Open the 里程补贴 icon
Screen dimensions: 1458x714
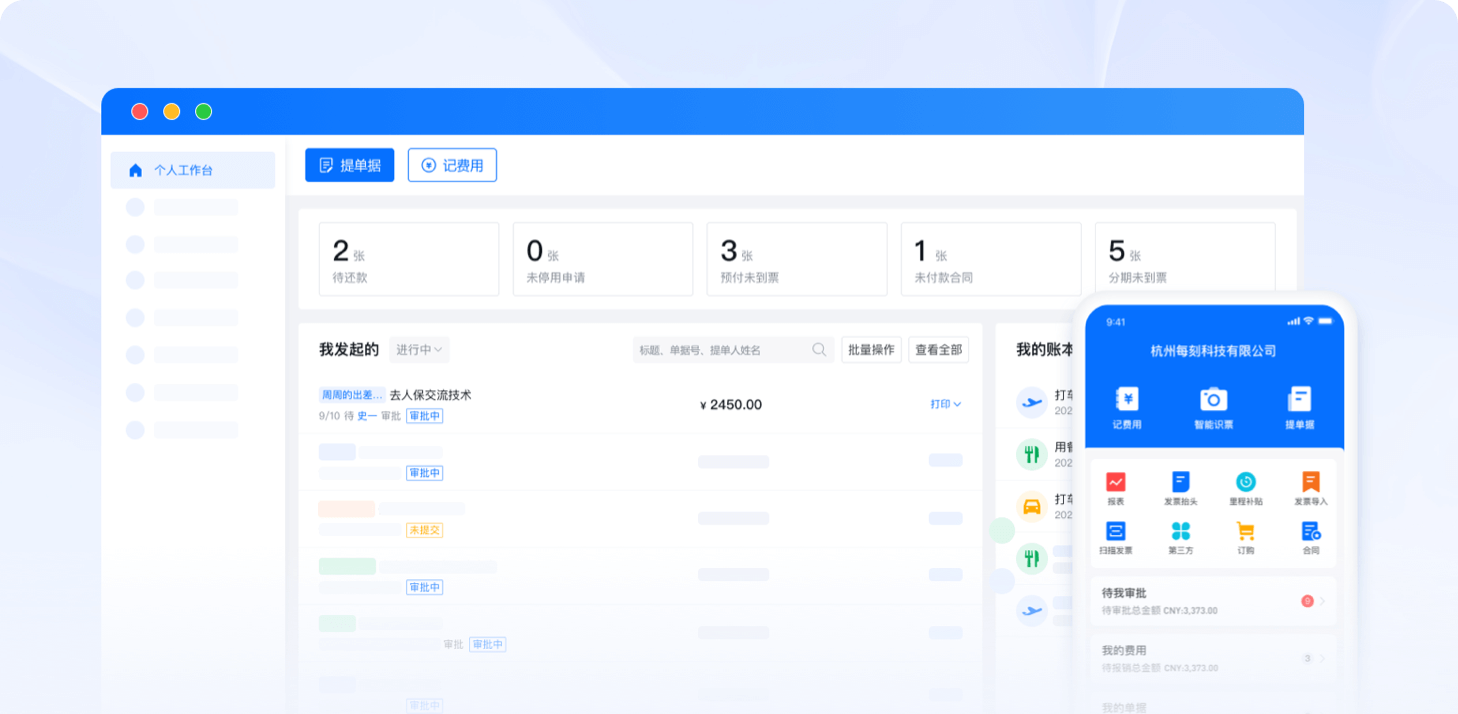(1245, 483)
